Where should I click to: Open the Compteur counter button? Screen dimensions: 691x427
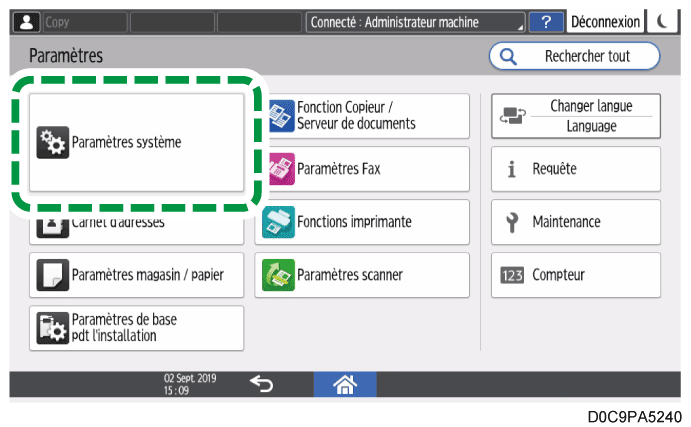pyautogui.click(x=575, y=275)
